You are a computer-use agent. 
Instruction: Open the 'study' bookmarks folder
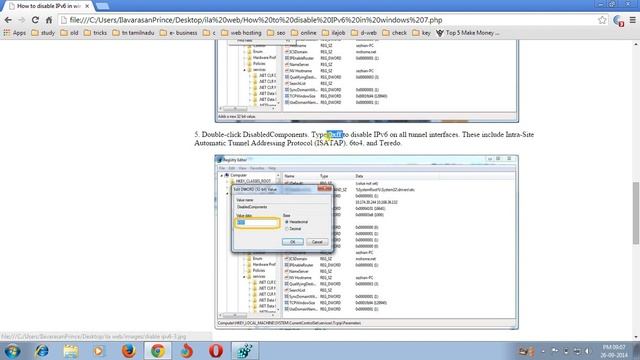point(43,33)
